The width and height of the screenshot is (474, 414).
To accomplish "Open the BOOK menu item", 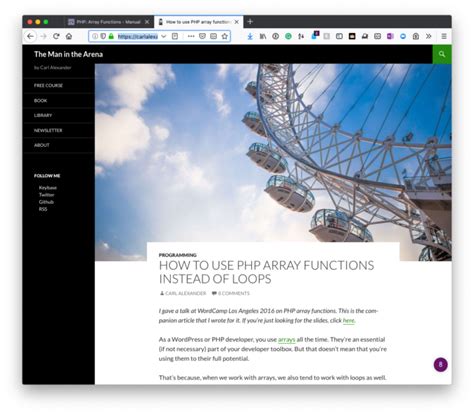I will pos(40,101).
